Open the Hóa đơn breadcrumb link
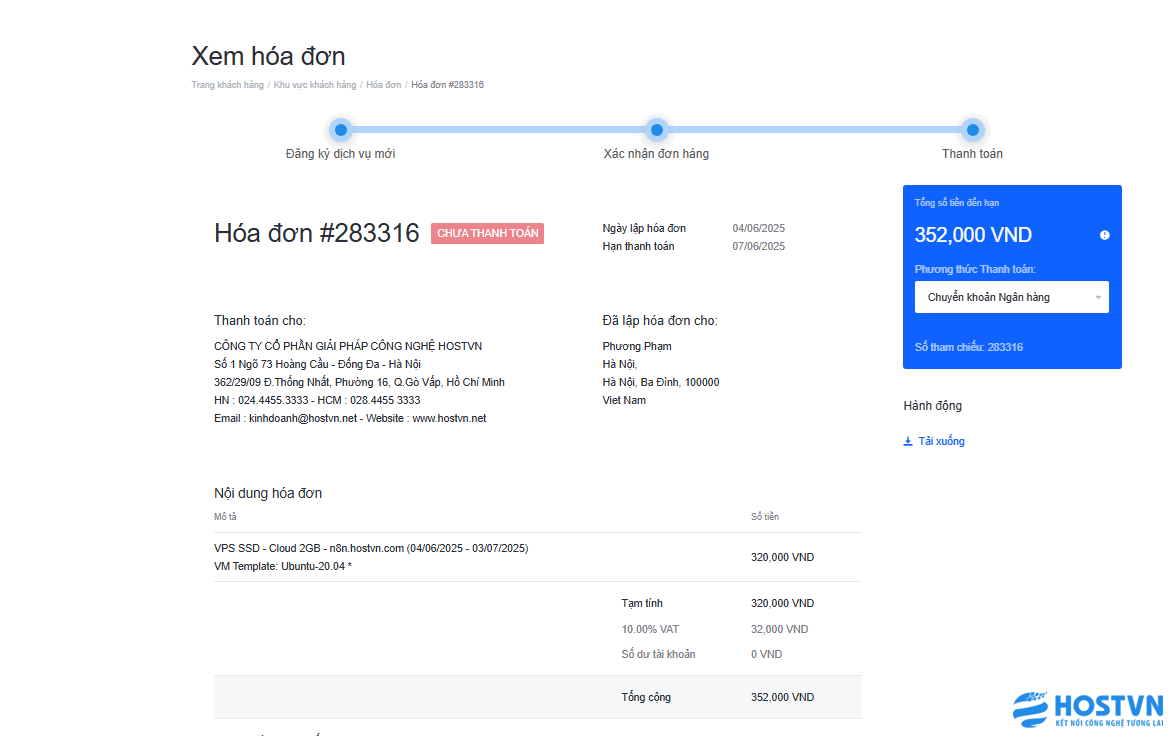This screenshot has width=1168, height=736. click(384, 85)
